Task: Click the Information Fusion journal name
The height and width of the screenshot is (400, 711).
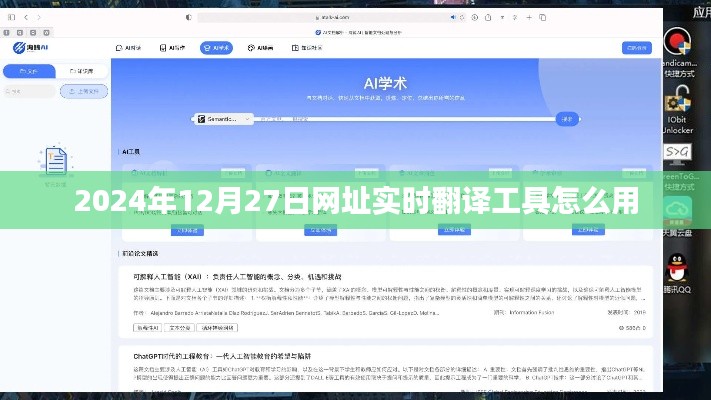Action: pos(531,312)
